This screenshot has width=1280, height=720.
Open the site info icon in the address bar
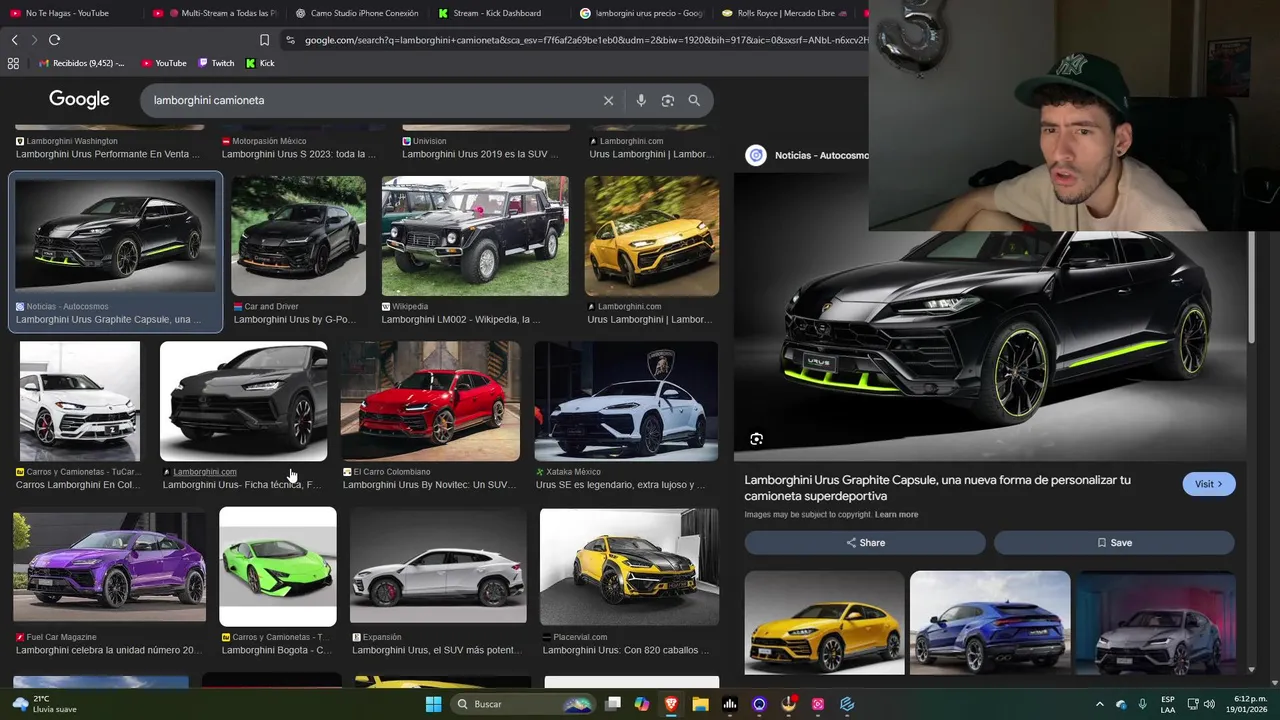point(290,40)
